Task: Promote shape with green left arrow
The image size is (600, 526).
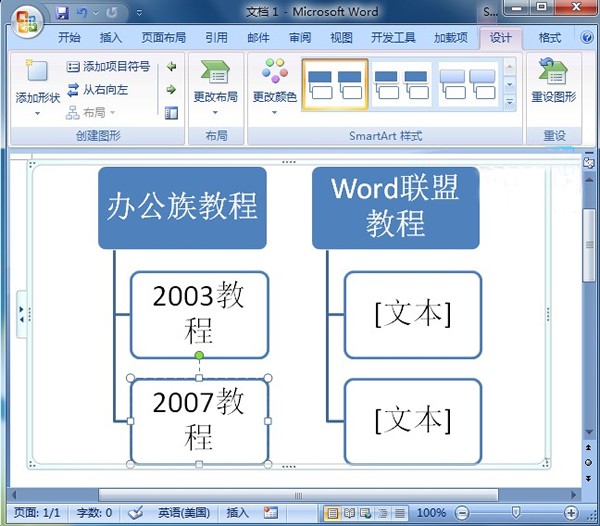Action: coord(171,67)
